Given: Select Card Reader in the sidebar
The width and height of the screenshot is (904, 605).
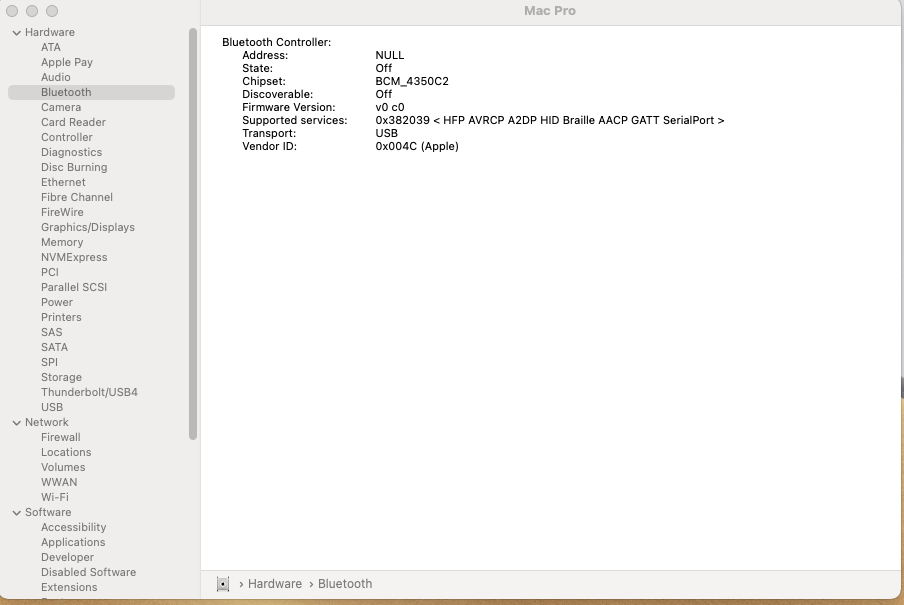Looking at the screenshot, I should [x=73, y=122].
